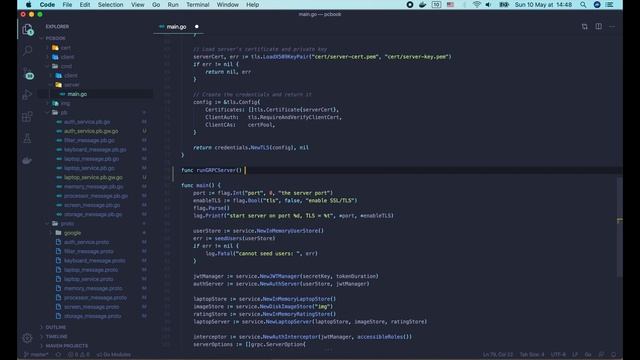Screen dimensions: 640x360
Task: Open keyboard_message.pb.go file
Action: pos(96,149)
